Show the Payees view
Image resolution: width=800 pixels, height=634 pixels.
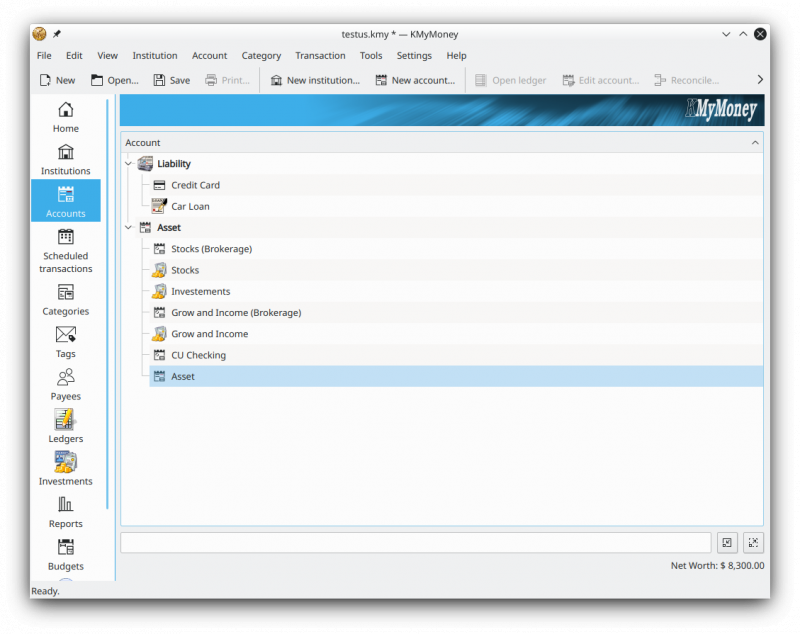65,385
